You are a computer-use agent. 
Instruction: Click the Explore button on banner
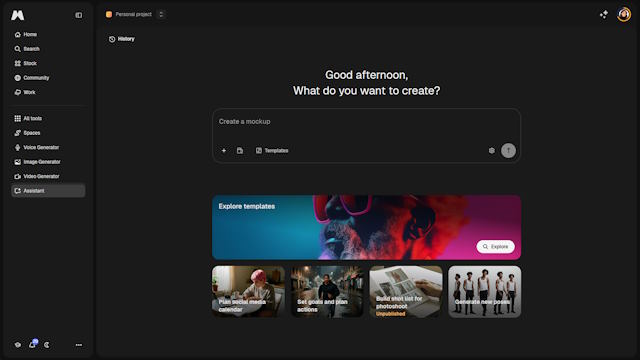click(496, 247)
